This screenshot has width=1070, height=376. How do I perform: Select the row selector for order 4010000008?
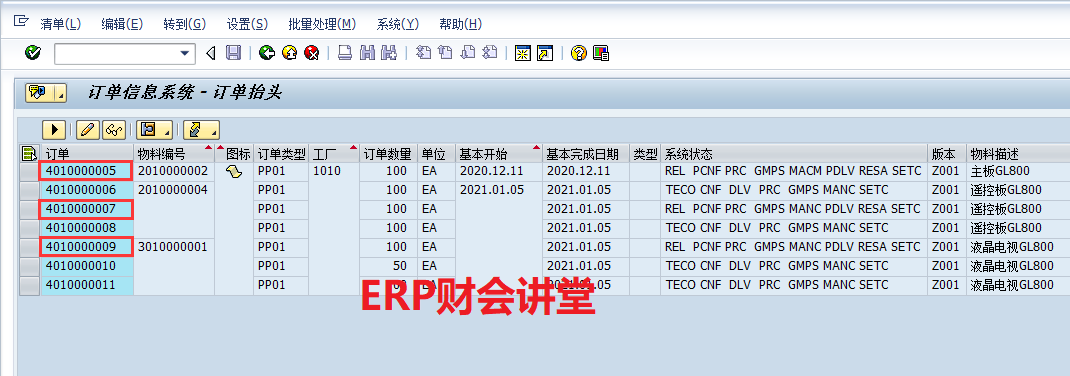pos(29,227)
